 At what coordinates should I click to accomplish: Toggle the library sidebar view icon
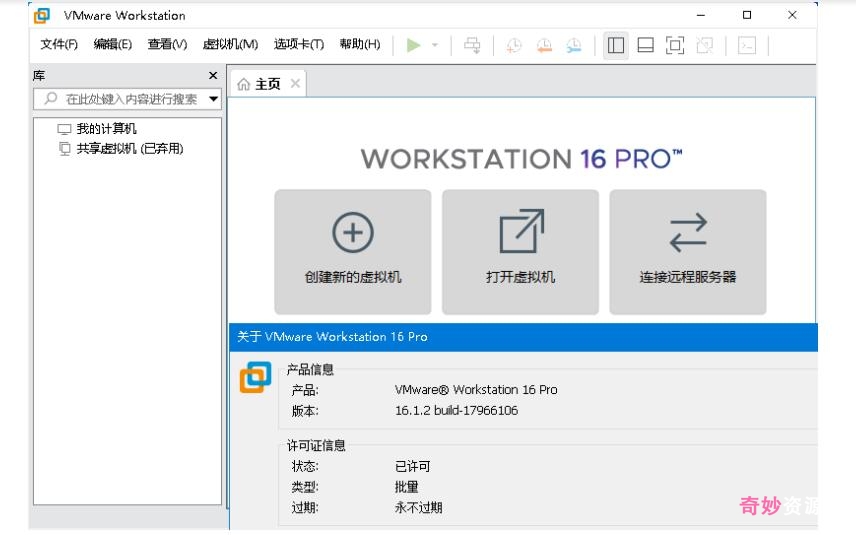pyautogui.click(x=616, y=45)
